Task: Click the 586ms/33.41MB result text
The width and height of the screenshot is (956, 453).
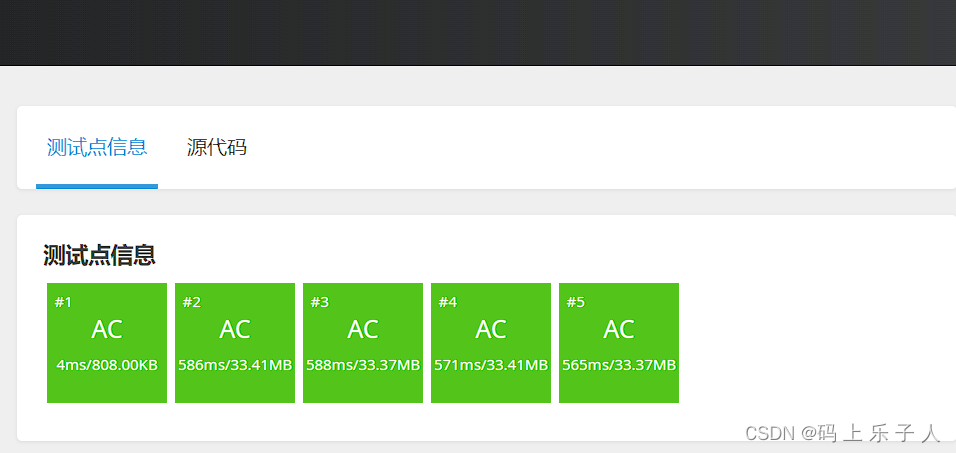Action: (x=235, y=365)
